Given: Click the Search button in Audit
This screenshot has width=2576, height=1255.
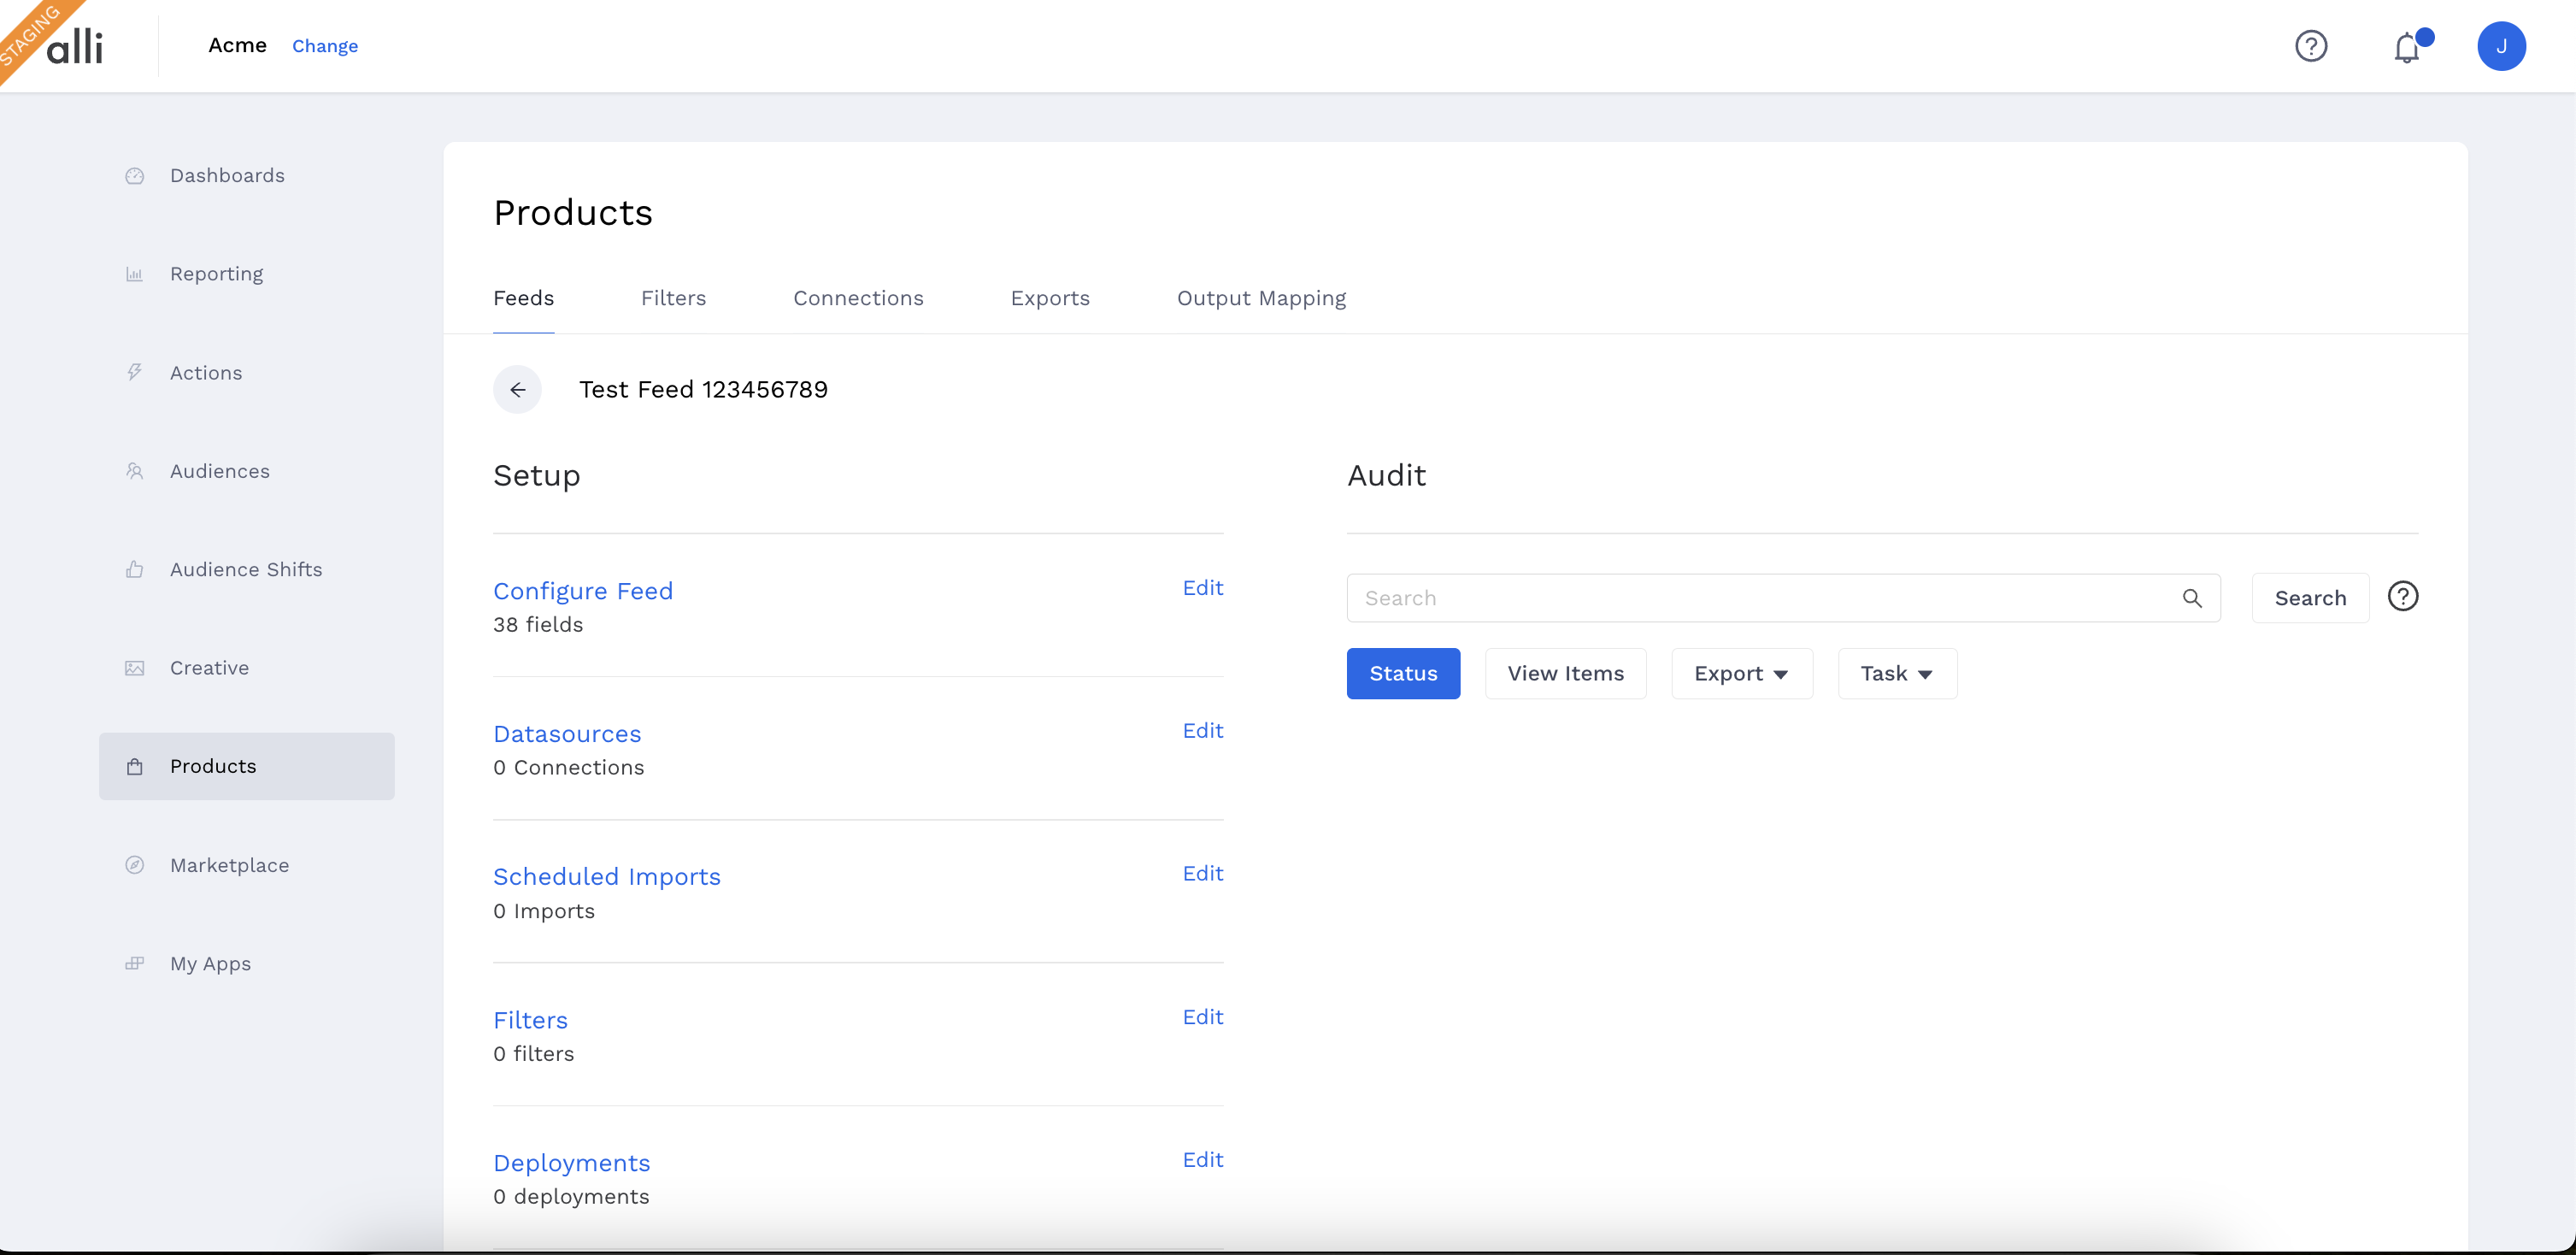Looking at the screenshot, I should click(x=2310, y=598).
